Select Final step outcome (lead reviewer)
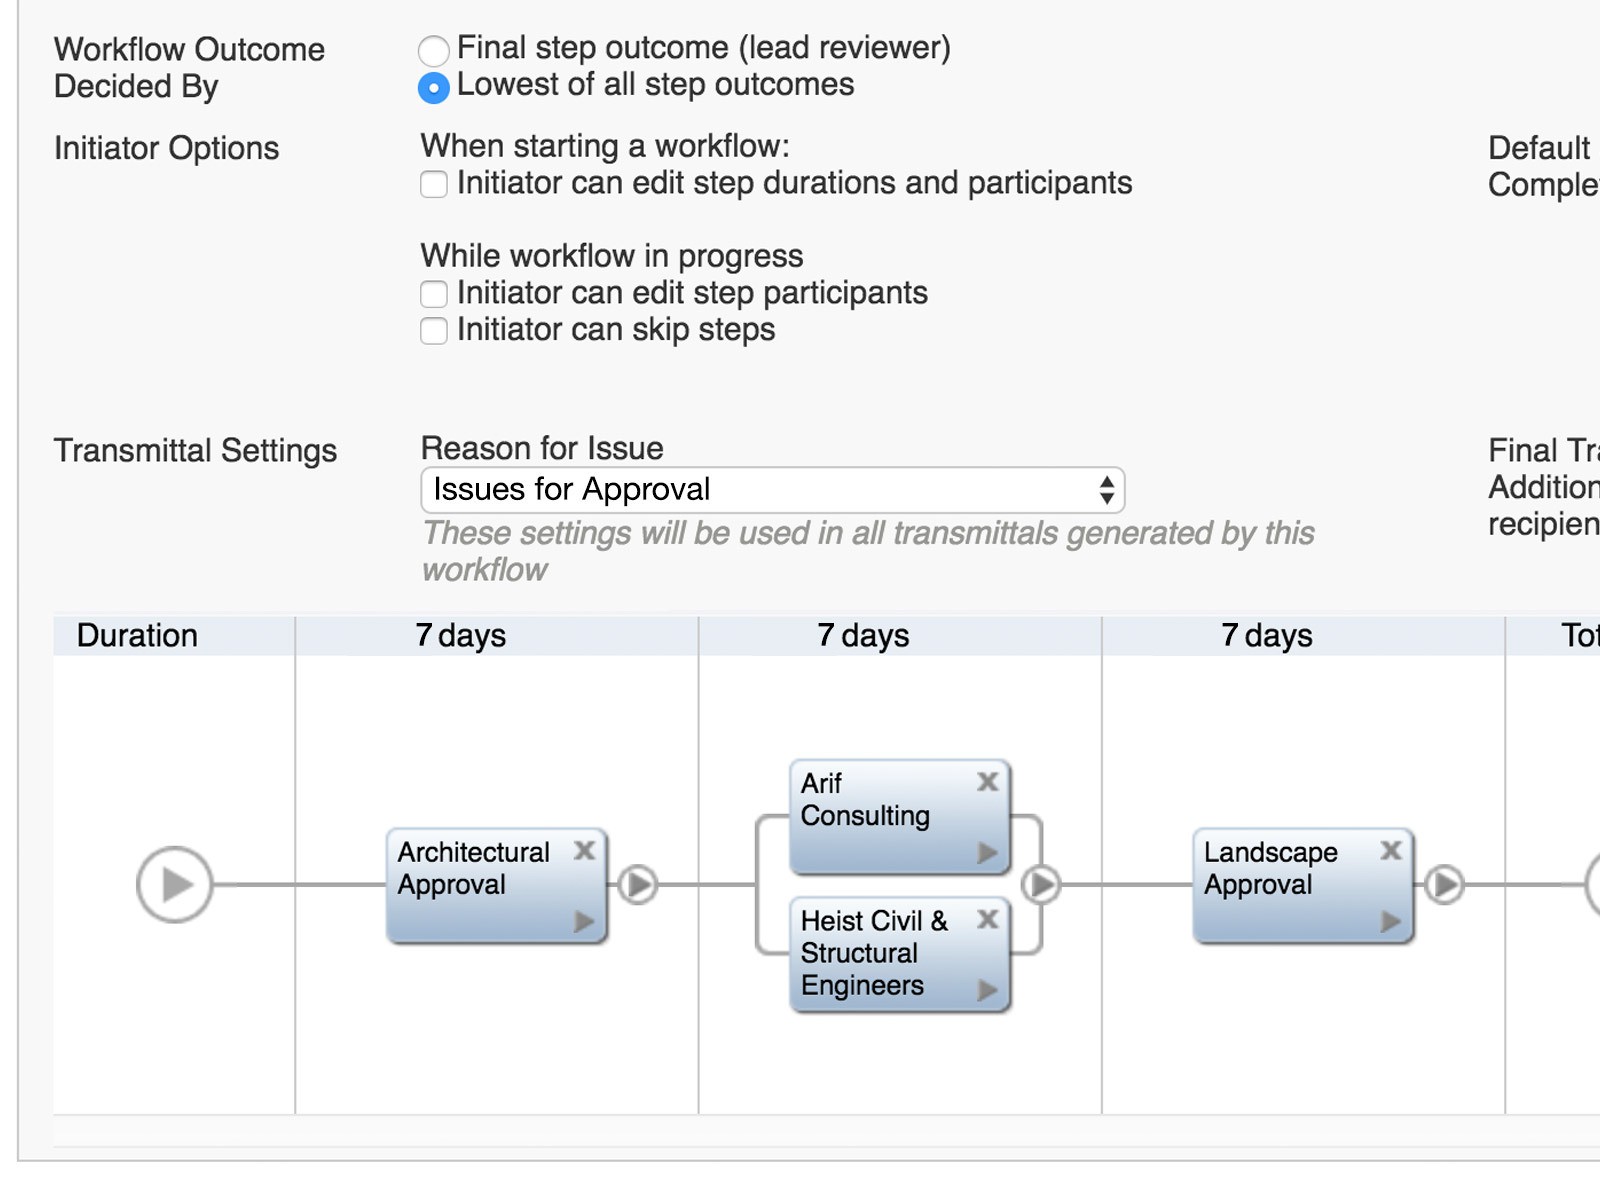This screenshot has height=1200, width=1600. (434, 50)
